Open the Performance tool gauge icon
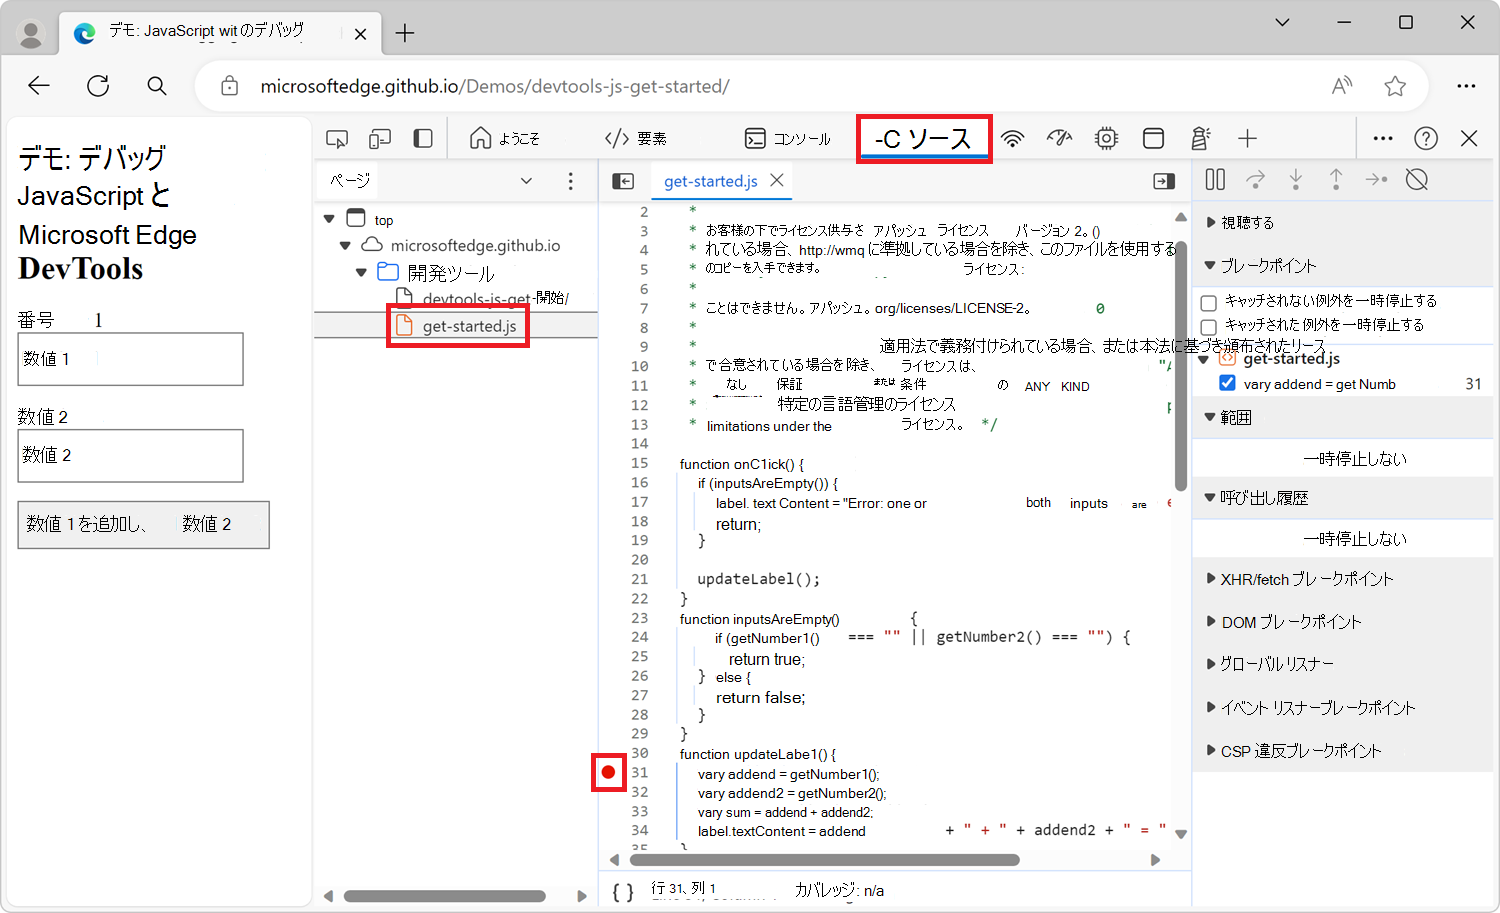This screenshot has width=1500, height=913. 1059,139
